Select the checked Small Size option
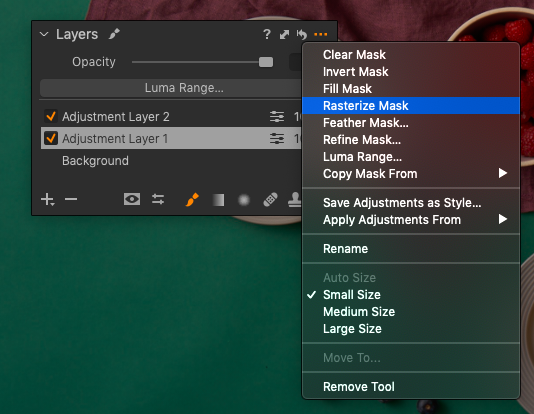534x414 pixels. point(411,294)
